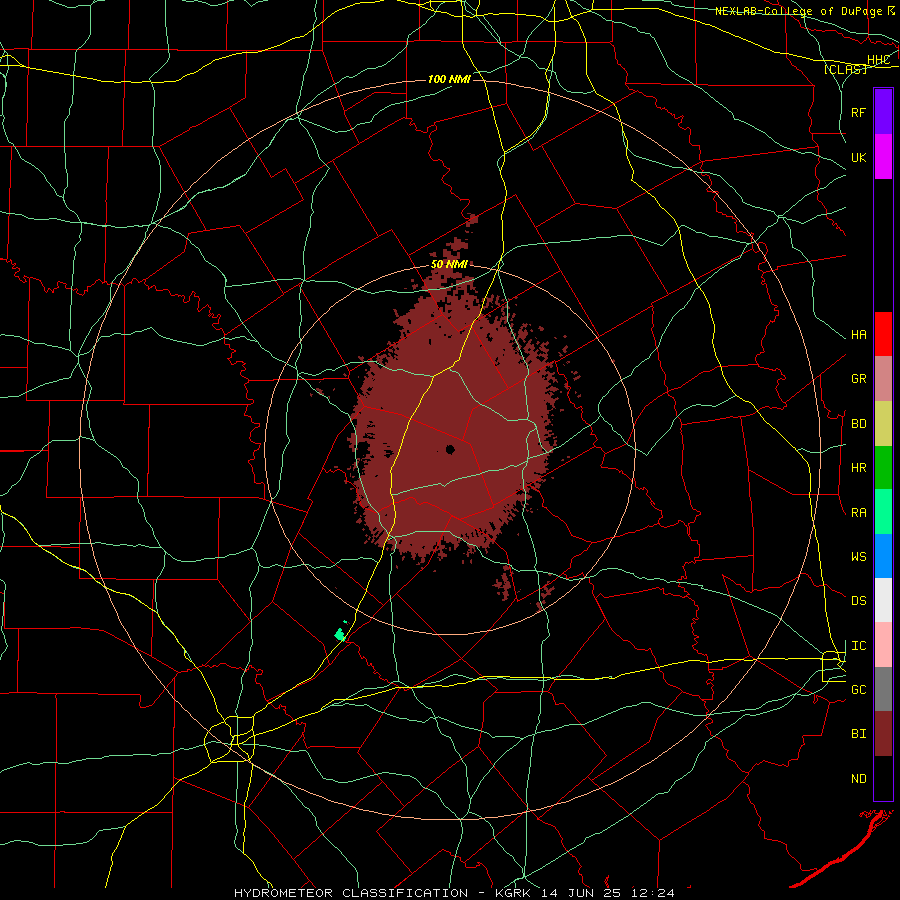Click the black radar site dot
Screen dimensions: 900x900
[x=451, y=449]
